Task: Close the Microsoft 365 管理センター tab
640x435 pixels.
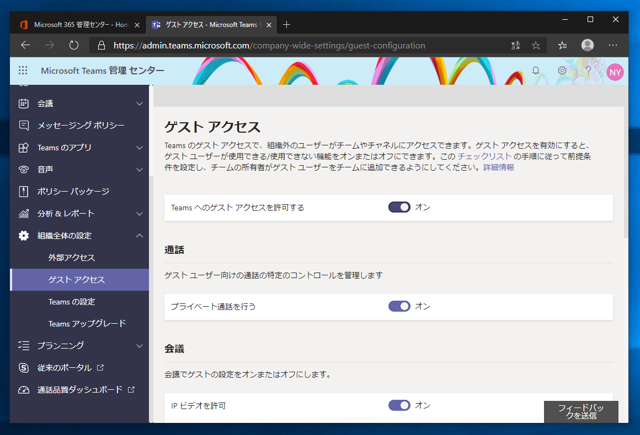Action: click(x=137, y=25)
